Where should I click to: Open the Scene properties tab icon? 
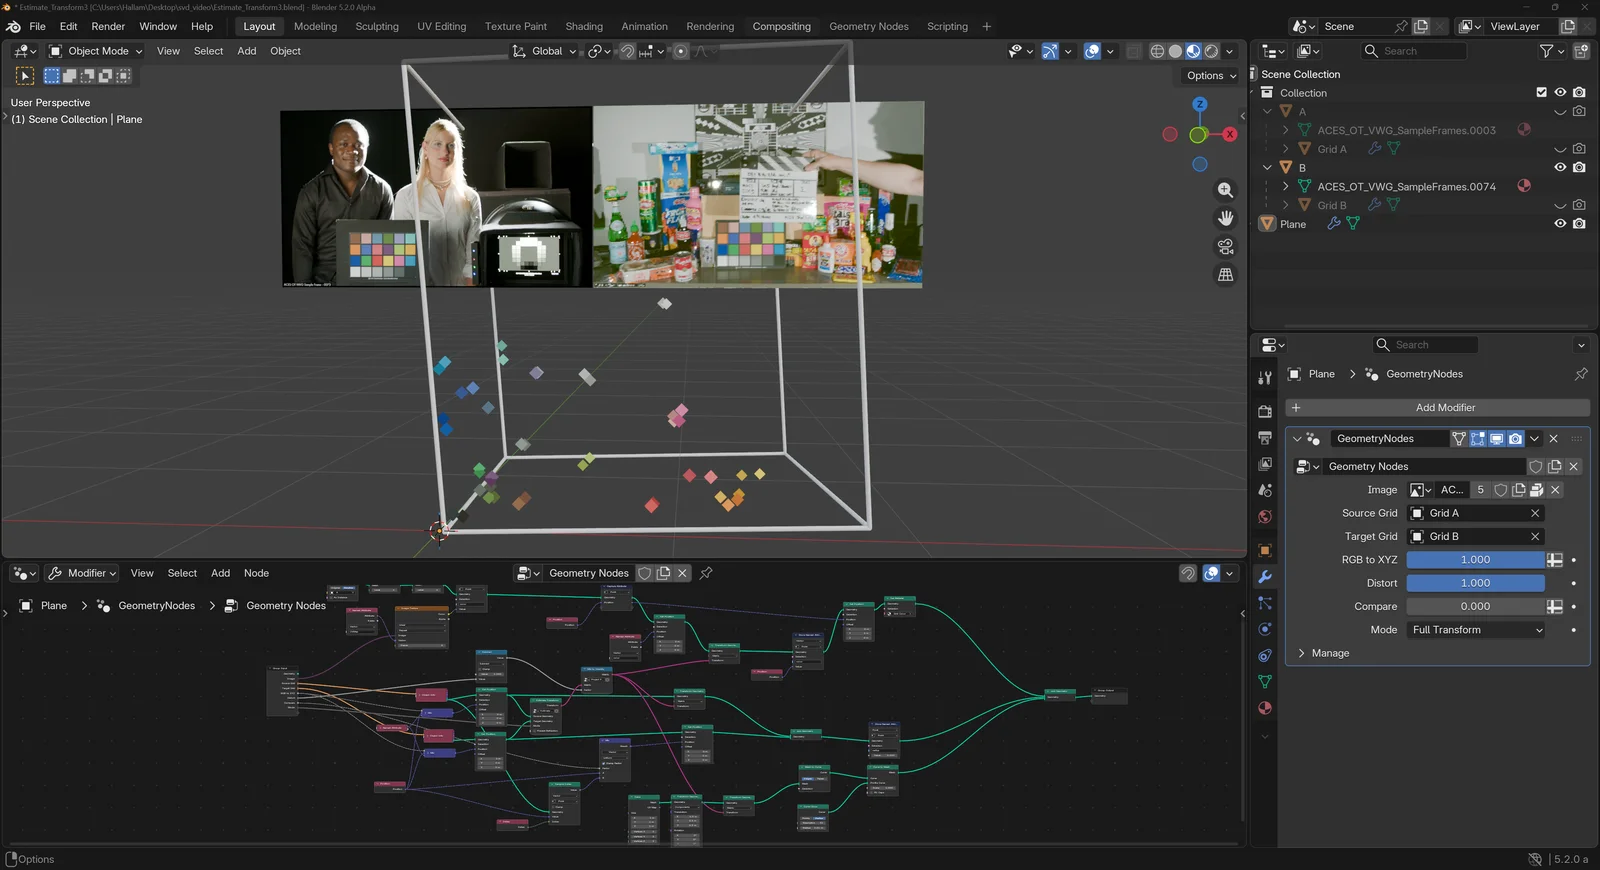click(1265, 490)
